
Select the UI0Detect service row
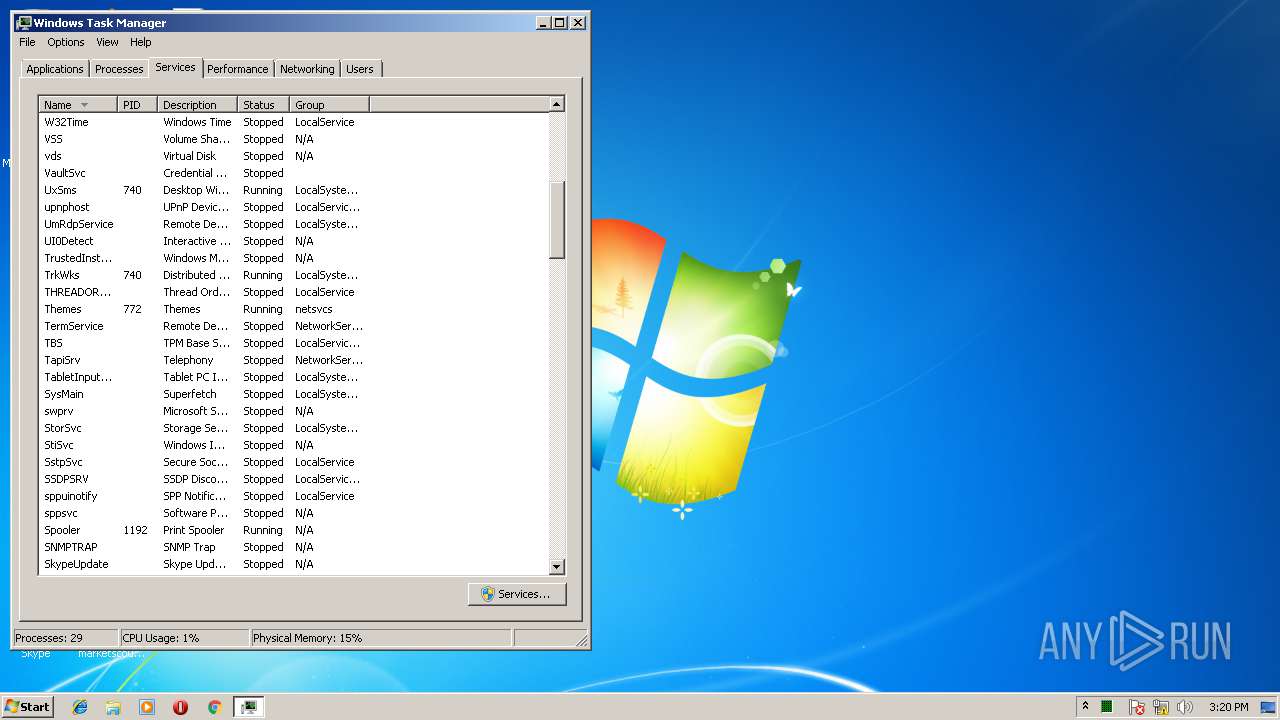pos(294,241)
